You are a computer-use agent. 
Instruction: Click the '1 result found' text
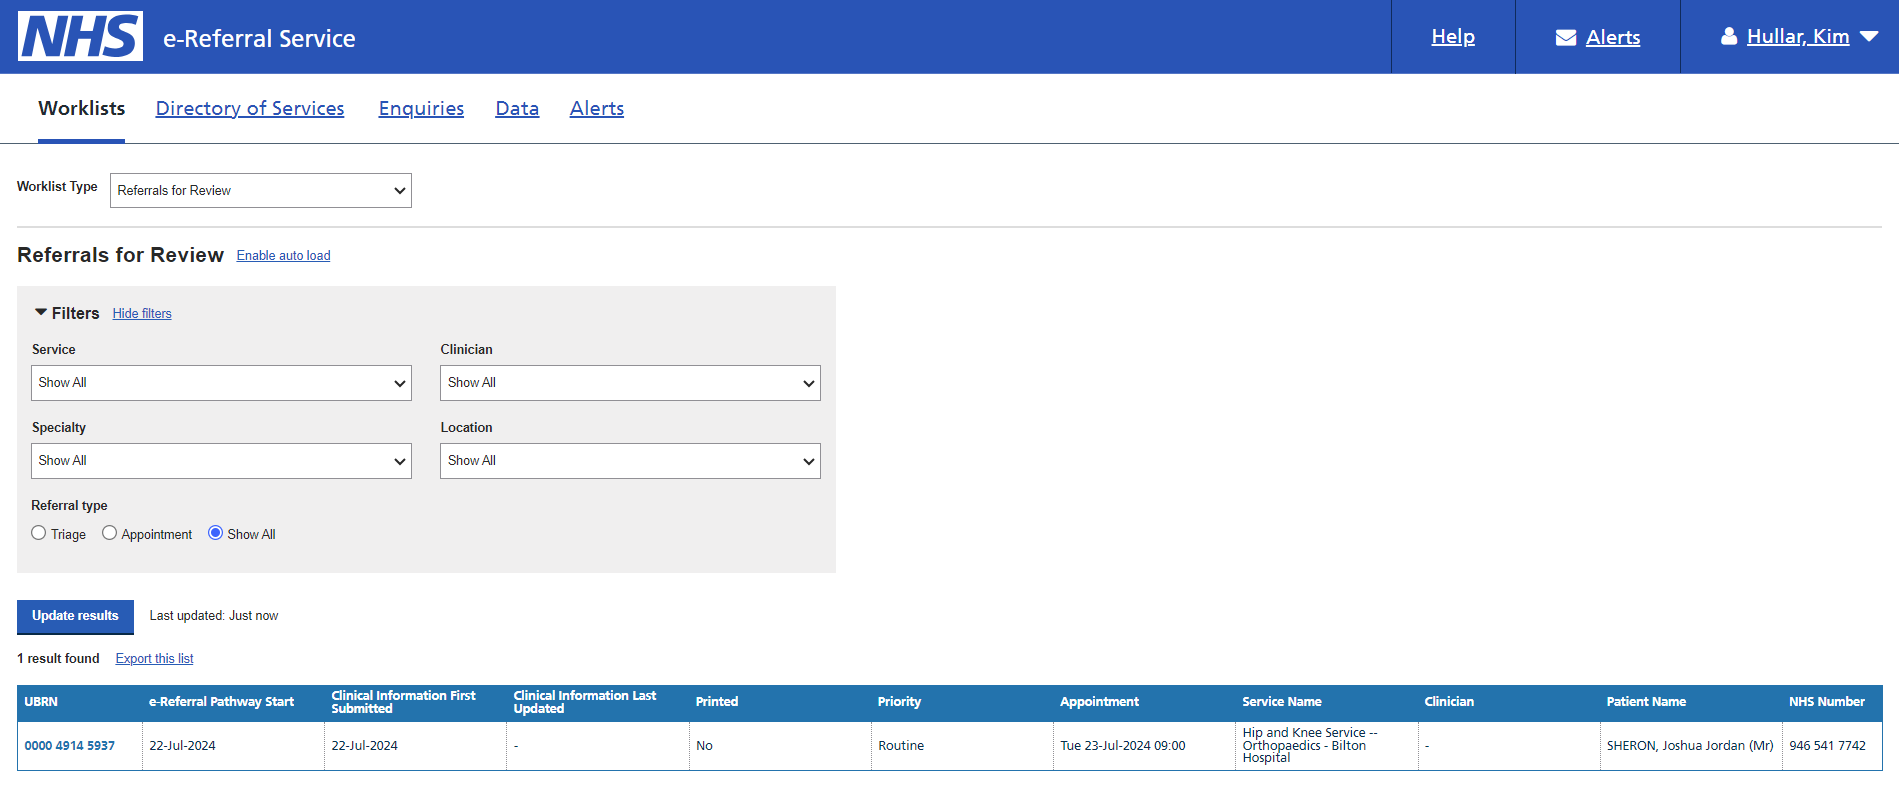coord(58,659)
